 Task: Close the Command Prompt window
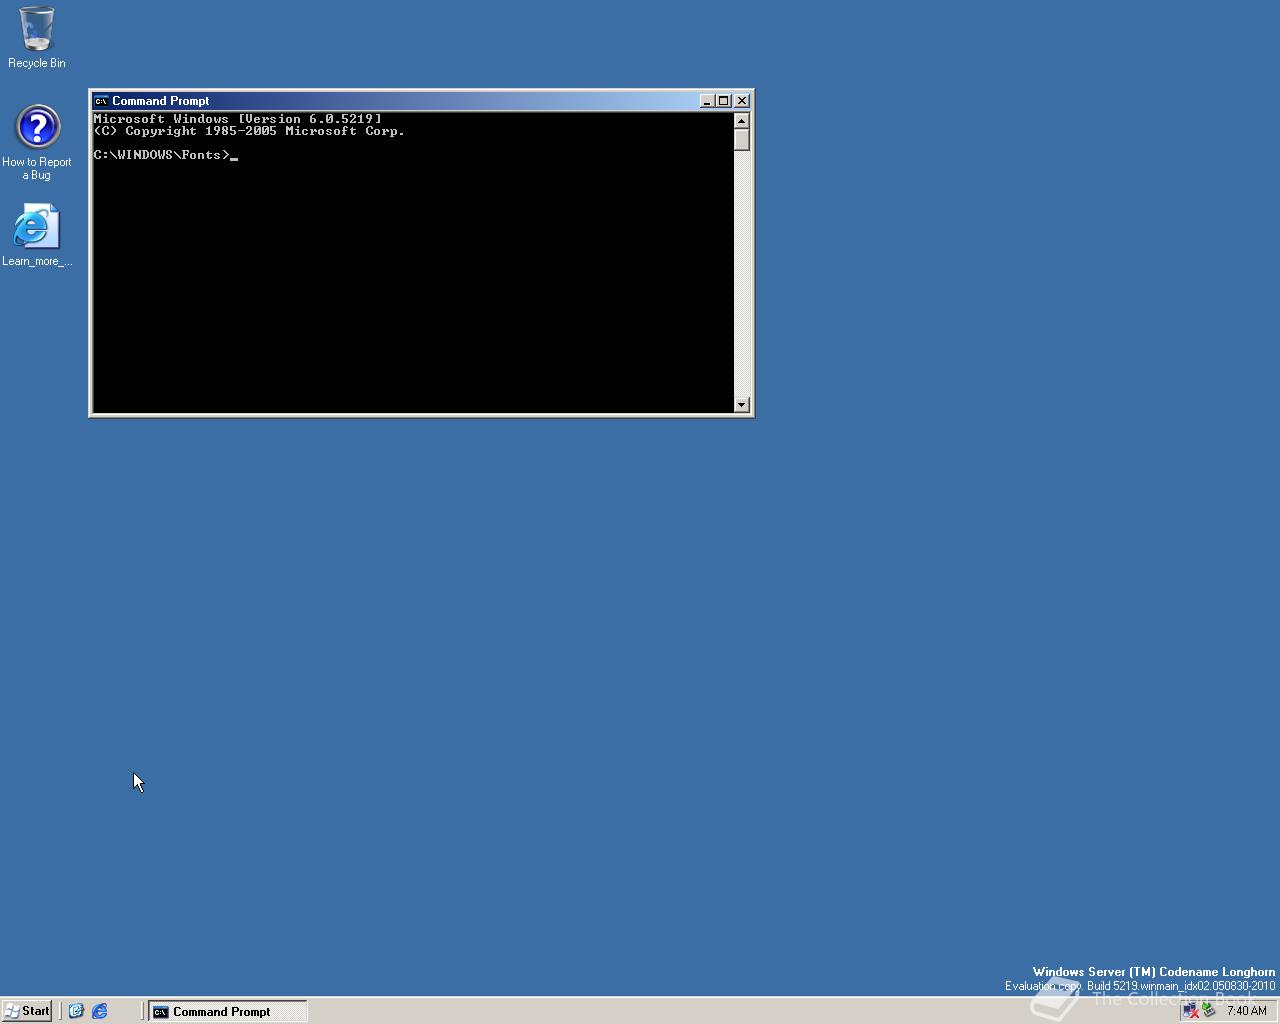(x=742, y=101)
